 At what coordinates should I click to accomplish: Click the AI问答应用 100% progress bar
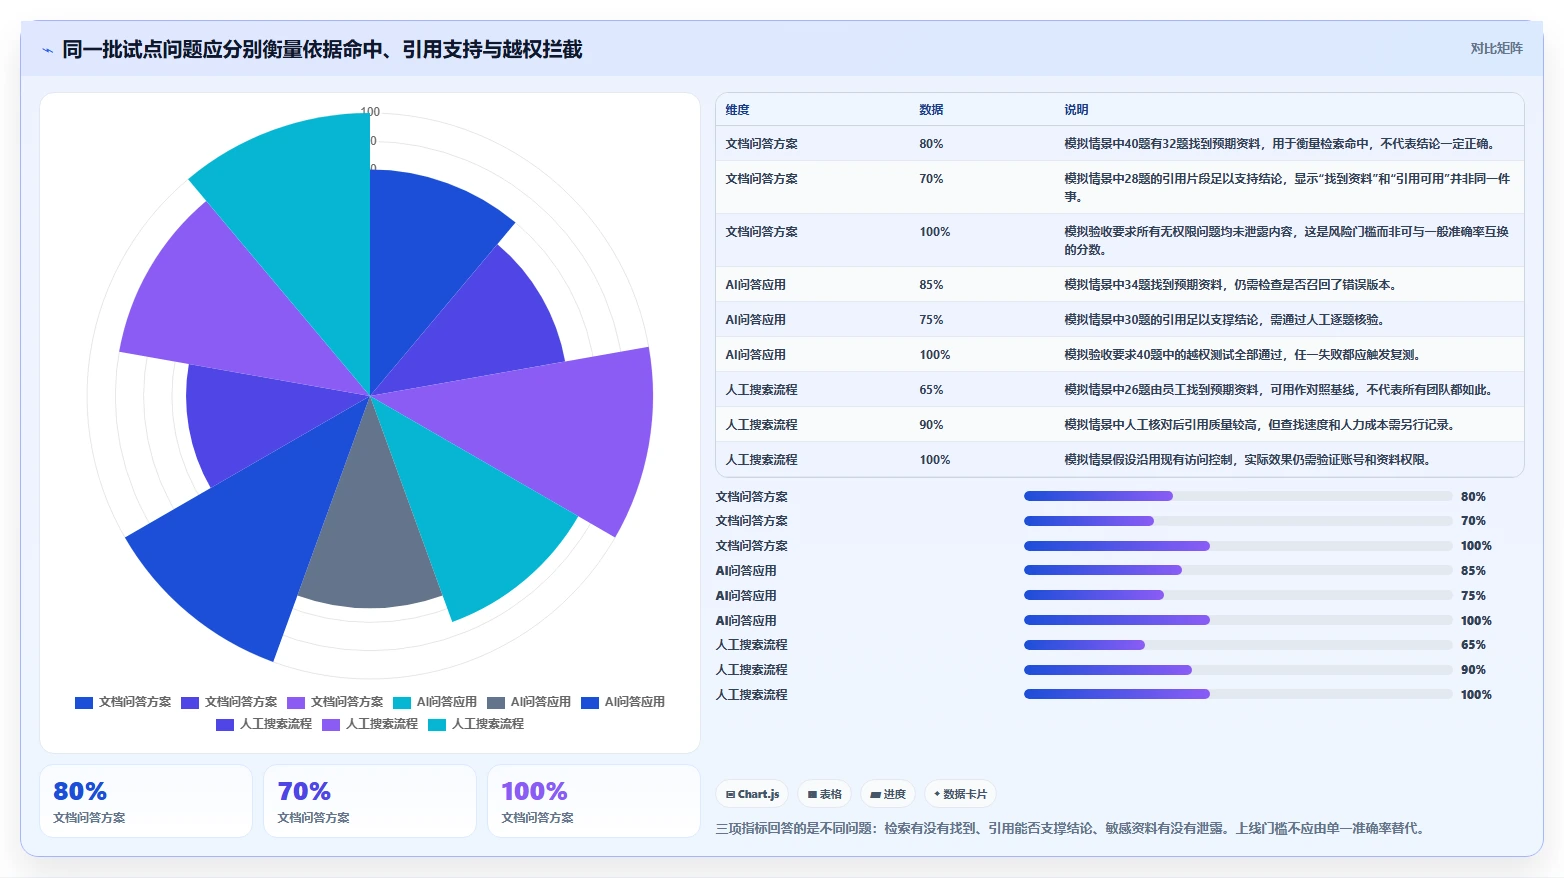(1238, 620)
